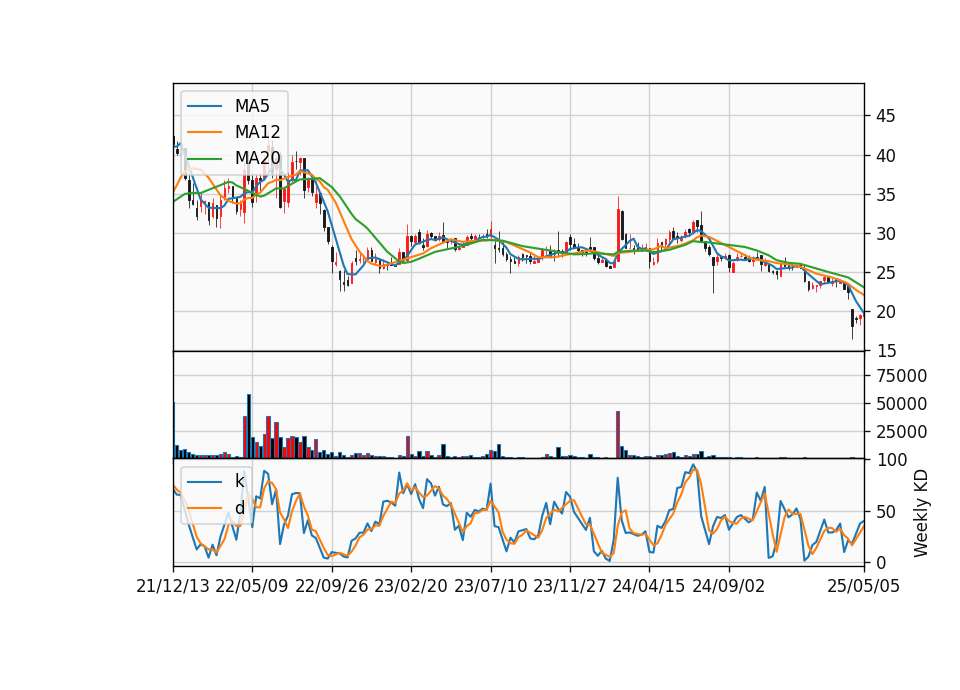
Task: Click the 23/07/10 date label
Action: [x=490, y=586]
